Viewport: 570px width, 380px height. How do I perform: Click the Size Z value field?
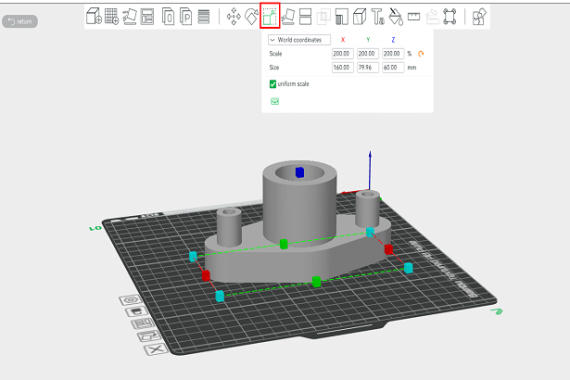point(393,68)
